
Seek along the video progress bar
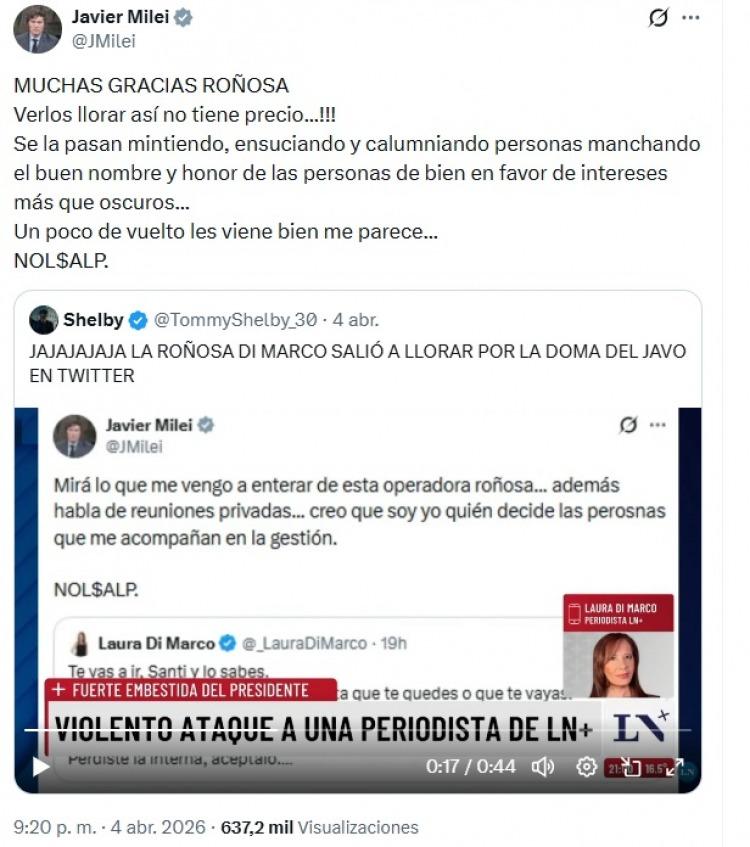point(358,730)
